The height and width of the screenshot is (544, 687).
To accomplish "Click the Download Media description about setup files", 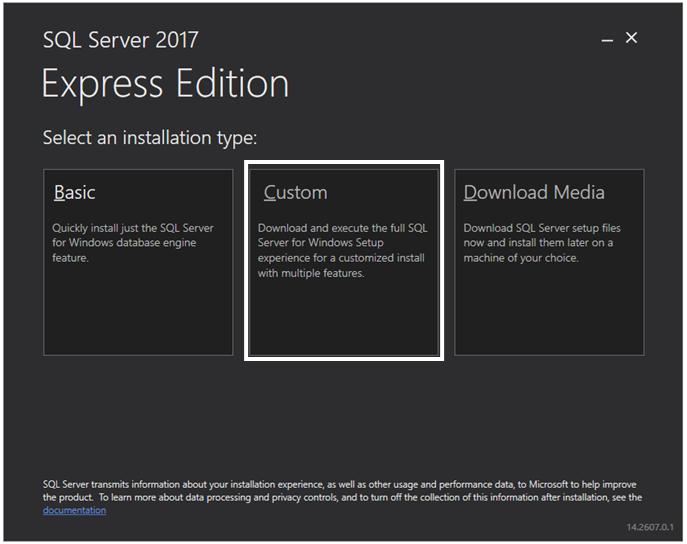I will click(542, 243).
